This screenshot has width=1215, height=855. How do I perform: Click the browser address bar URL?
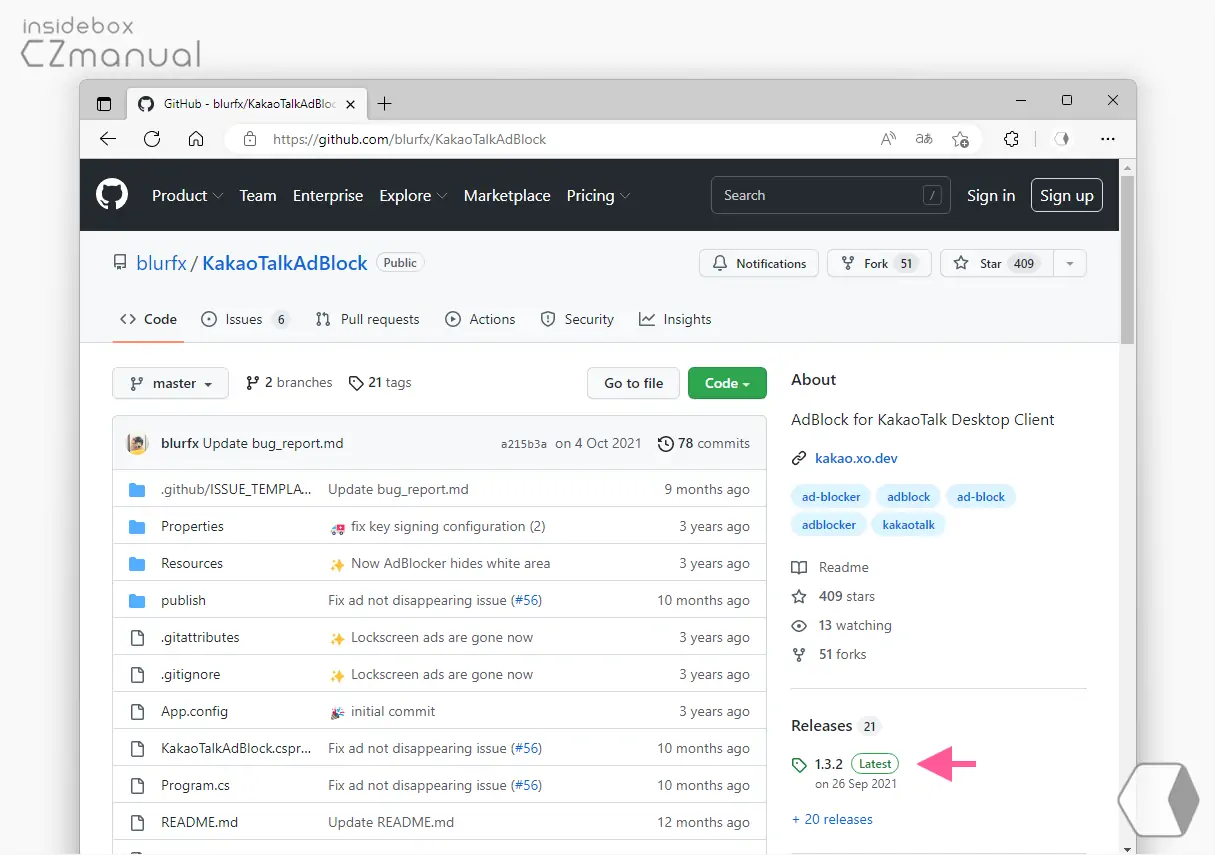(x=410, y=139)
